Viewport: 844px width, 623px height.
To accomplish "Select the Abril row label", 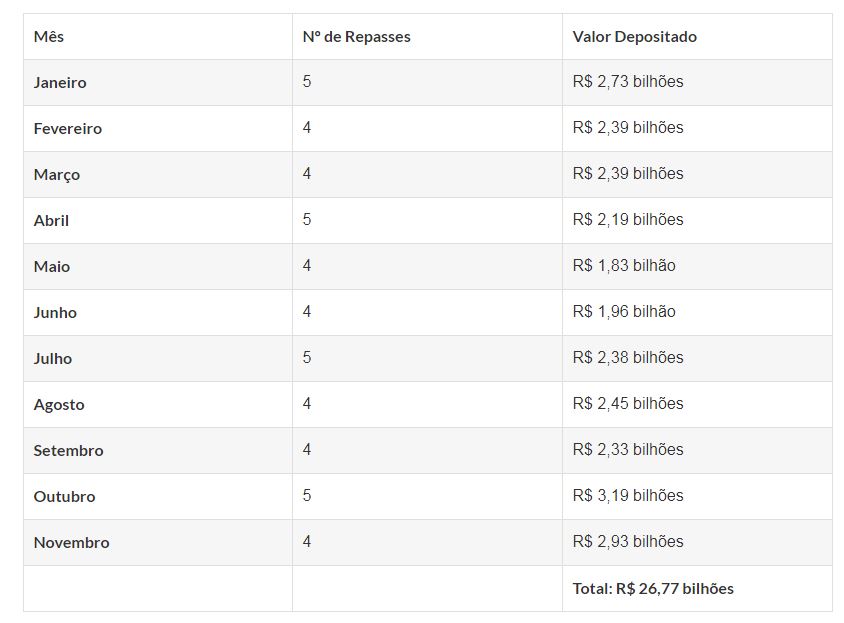I will (x=51, y=221).
